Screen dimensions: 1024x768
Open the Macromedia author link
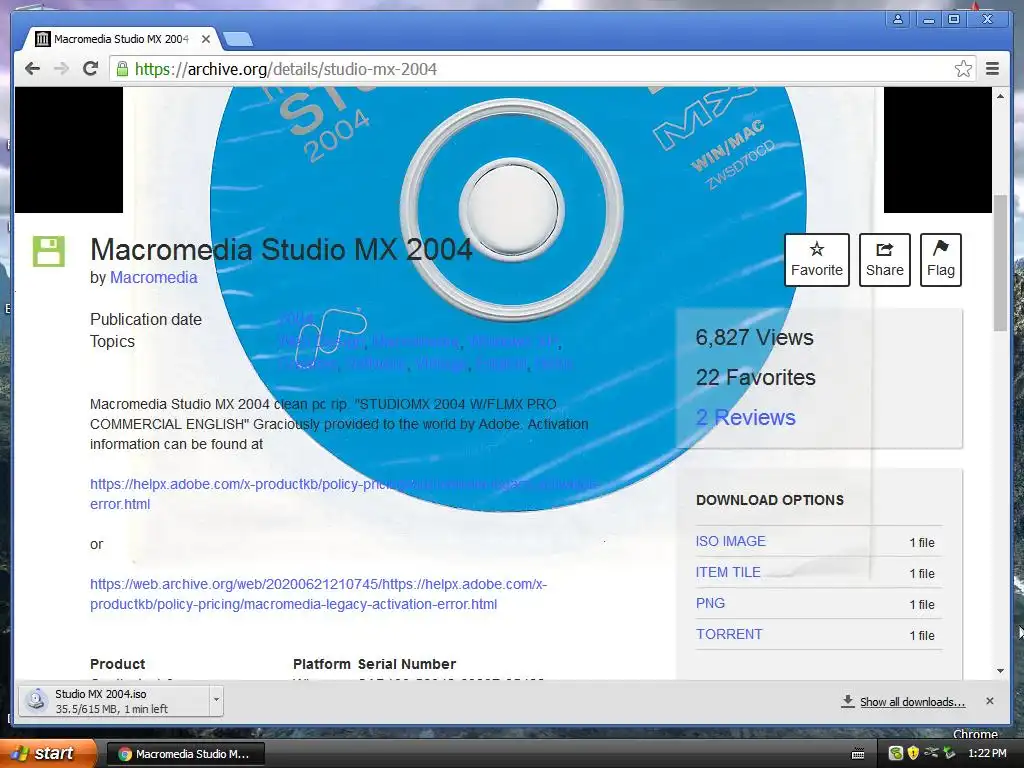coord(153,278)
